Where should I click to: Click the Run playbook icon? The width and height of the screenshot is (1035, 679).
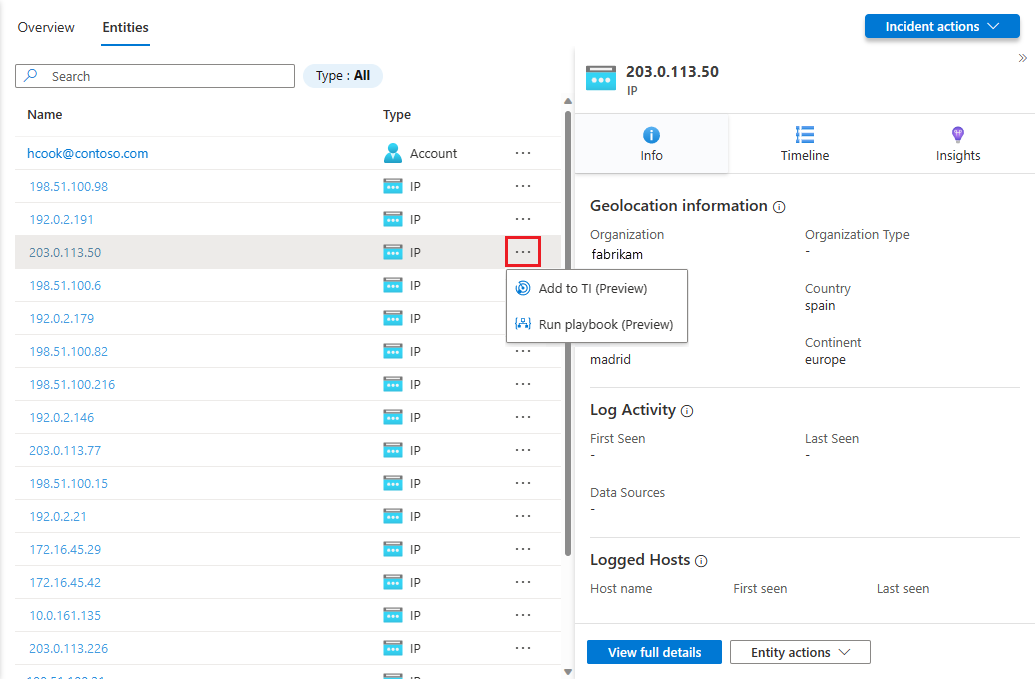coord(524,324)
